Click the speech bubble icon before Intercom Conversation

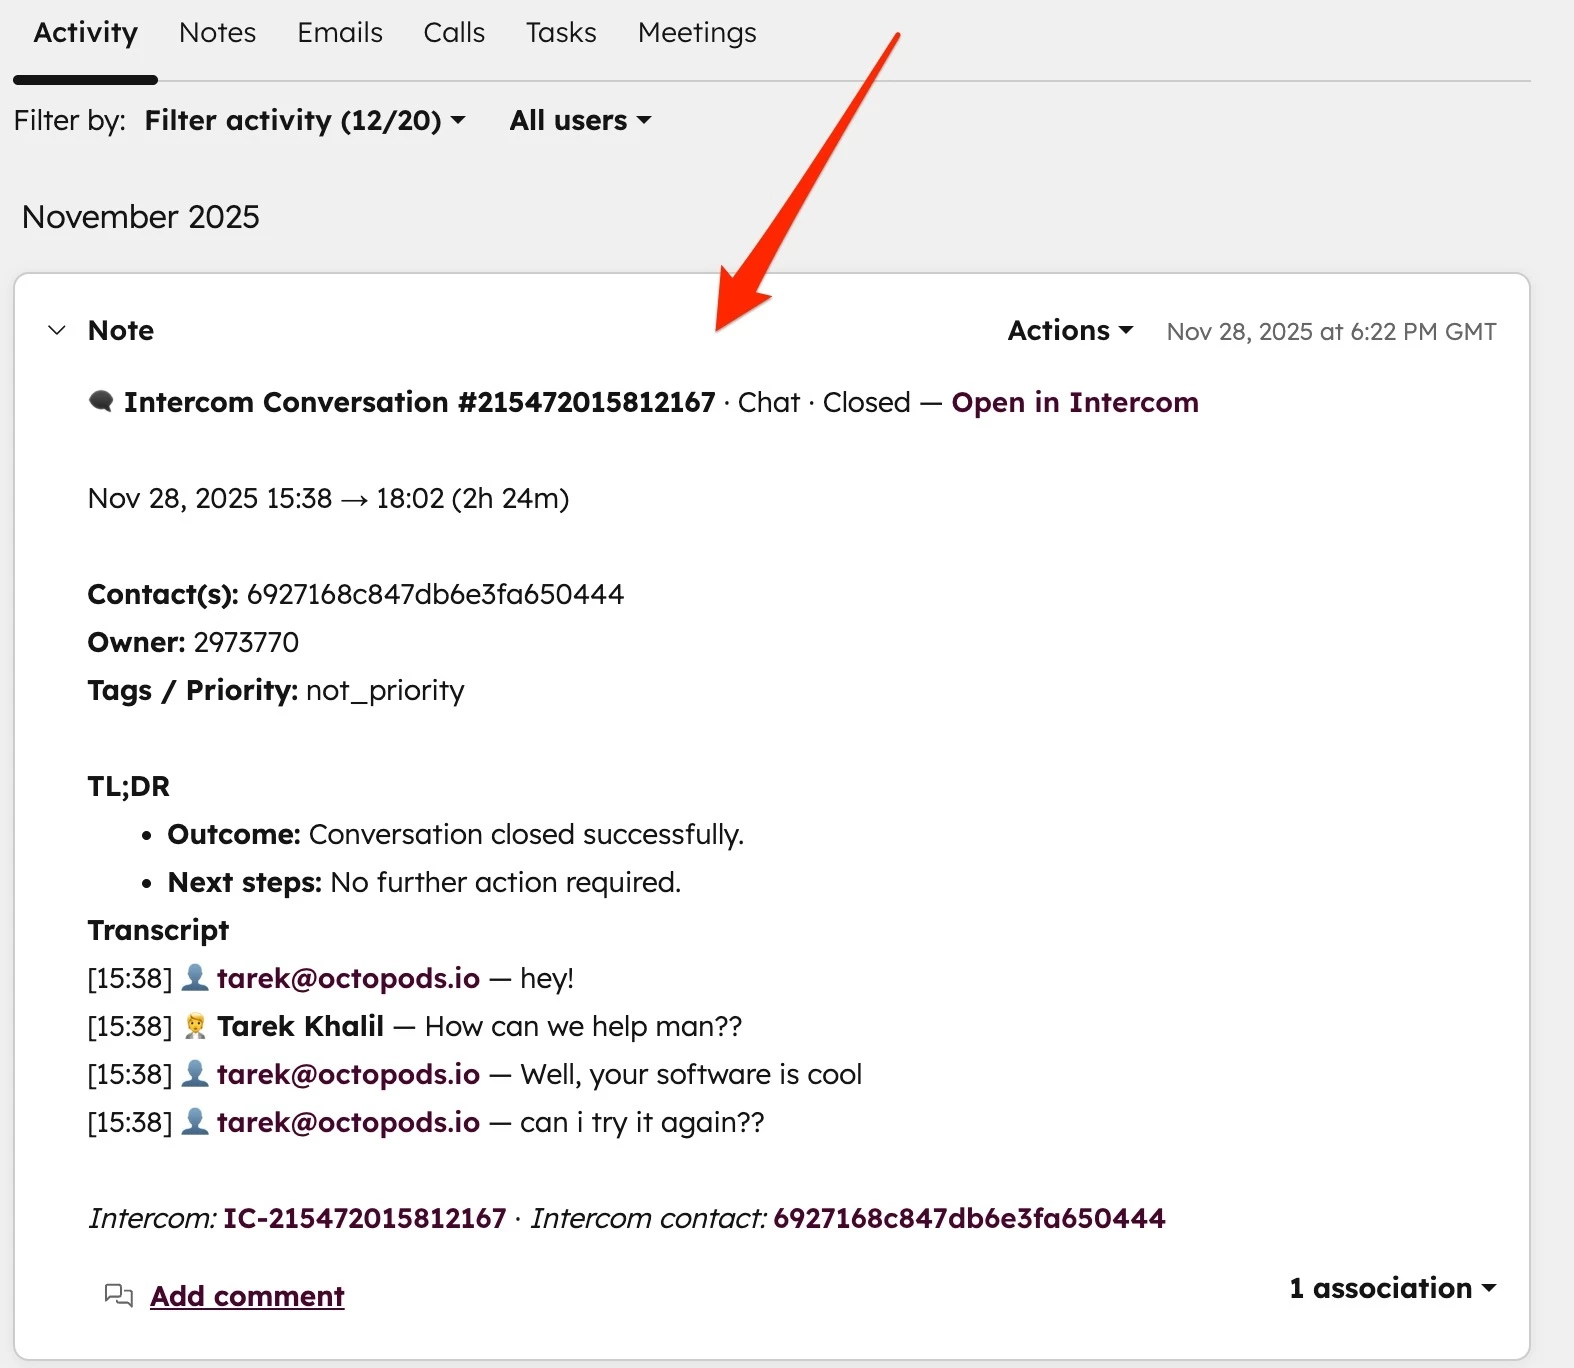pos(101,402)
